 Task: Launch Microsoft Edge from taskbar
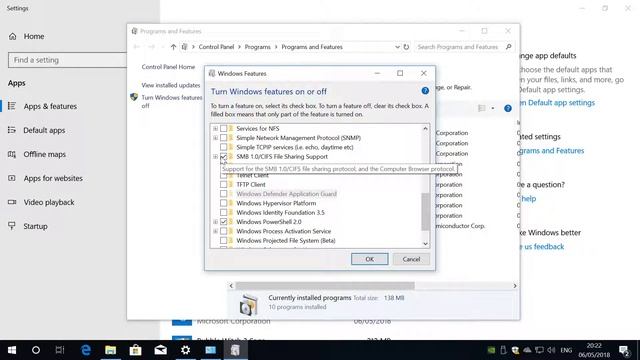pyautogui.click(x=85, y=350)
